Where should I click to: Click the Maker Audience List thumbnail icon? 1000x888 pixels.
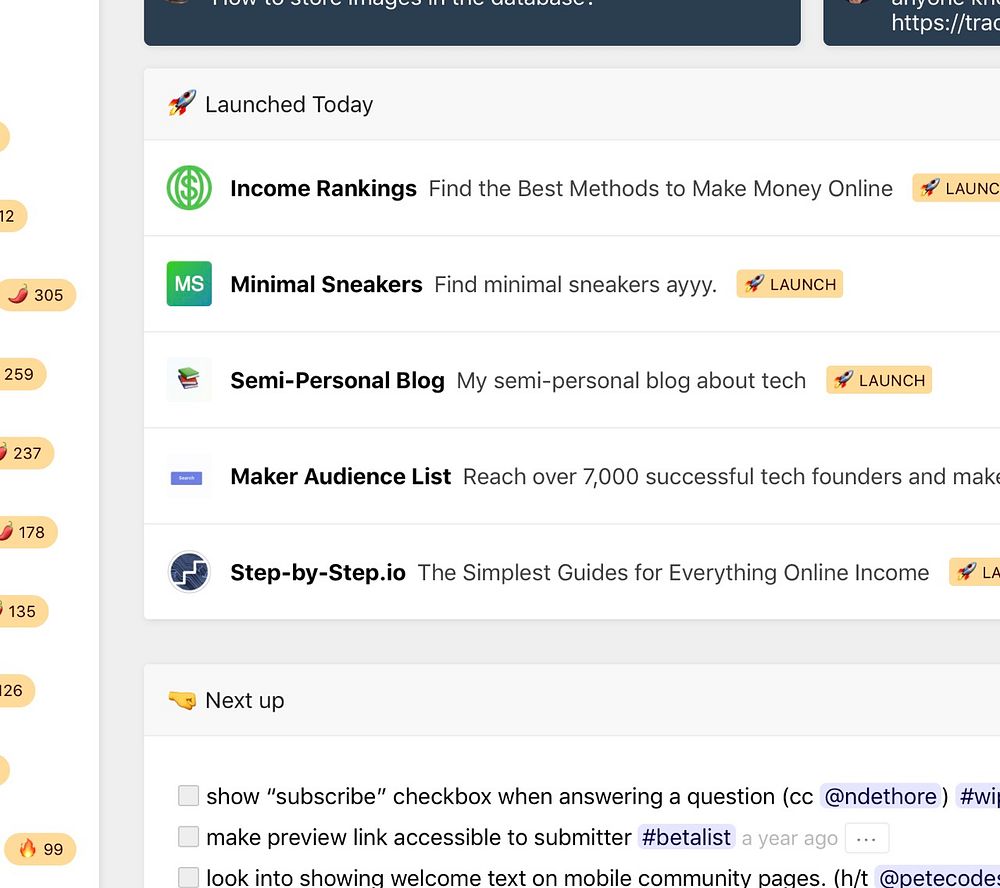(x=189, y=477)
